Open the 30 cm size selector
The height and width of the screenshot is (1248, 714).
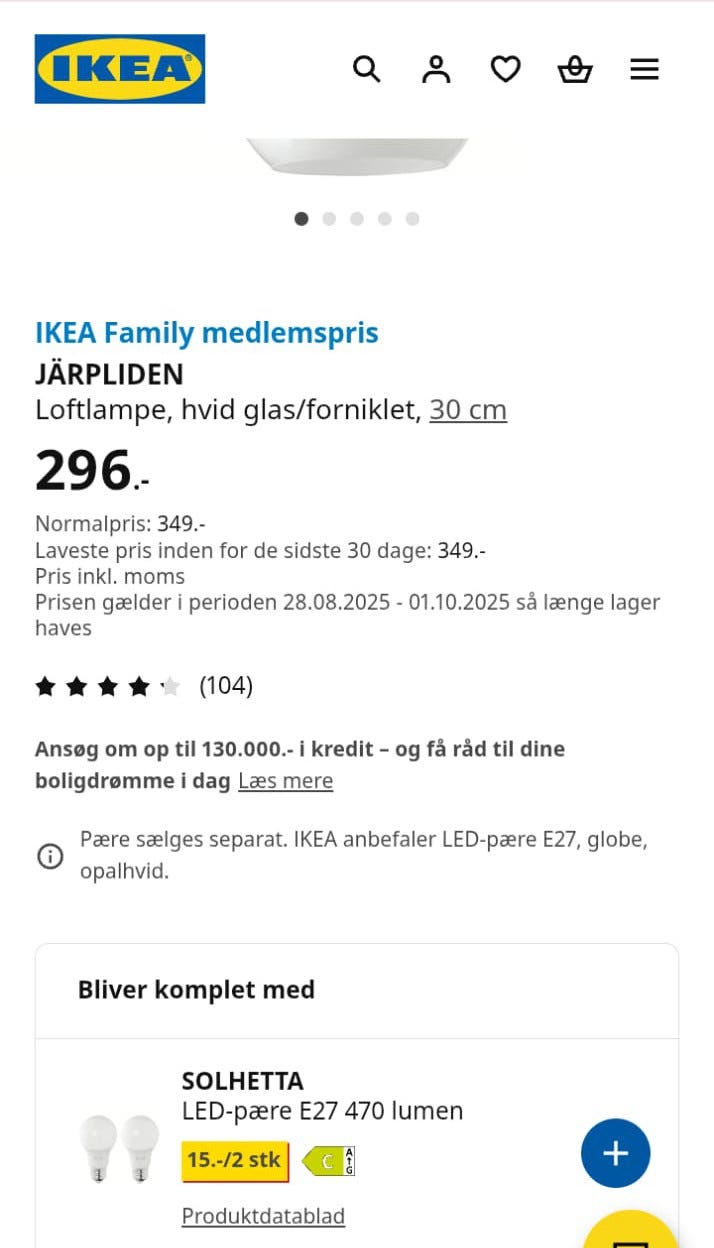(467, 409)
